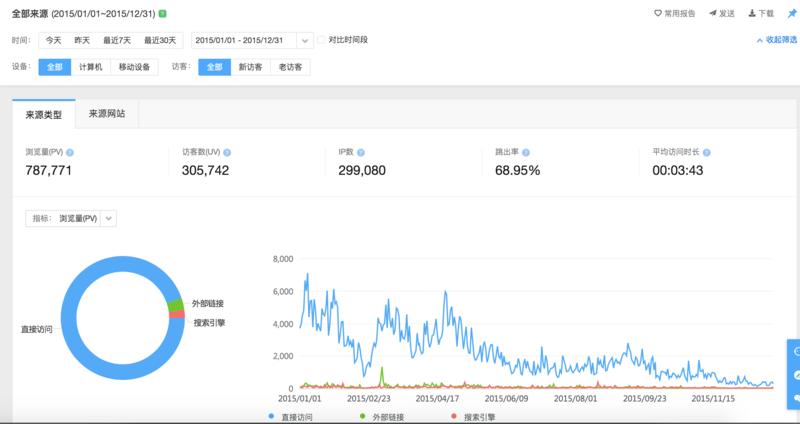Click the 全部来源 page title
The height and width of the screenshot is (424, 800).
[x=30, y=14]
